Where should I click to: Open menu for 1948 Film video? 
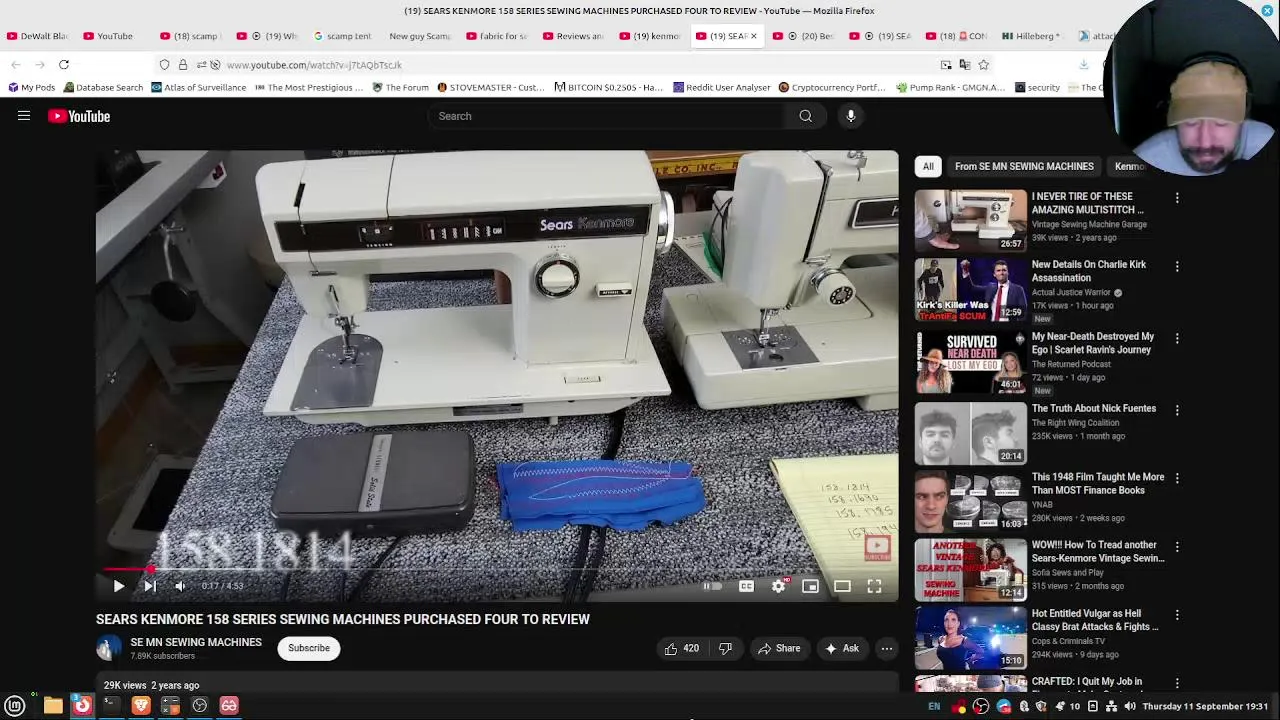1177,478
